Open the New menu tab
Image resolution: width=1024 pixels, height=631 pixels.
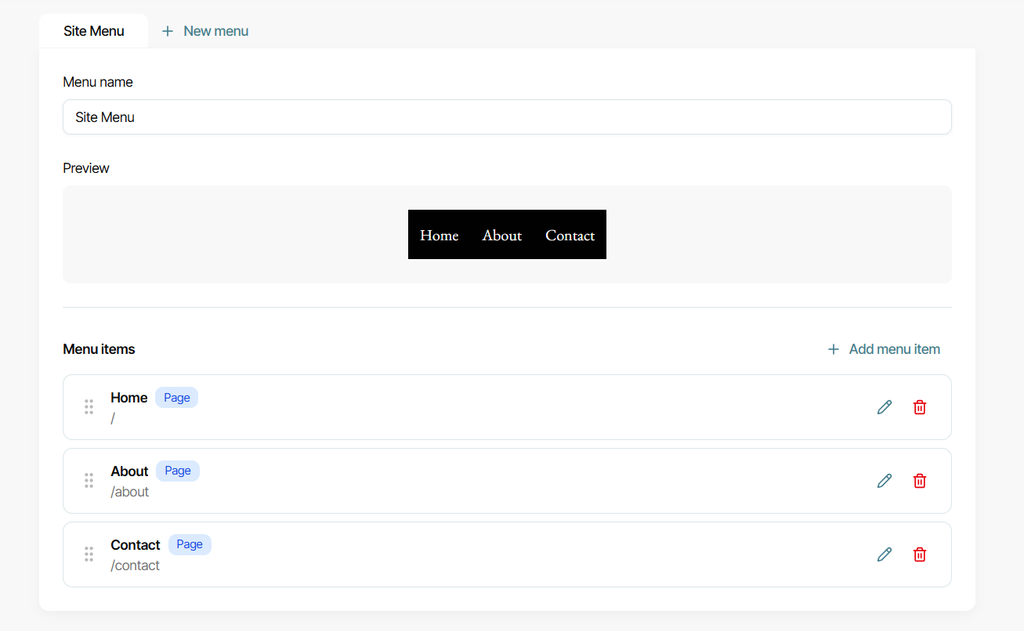tap(205, 31)
